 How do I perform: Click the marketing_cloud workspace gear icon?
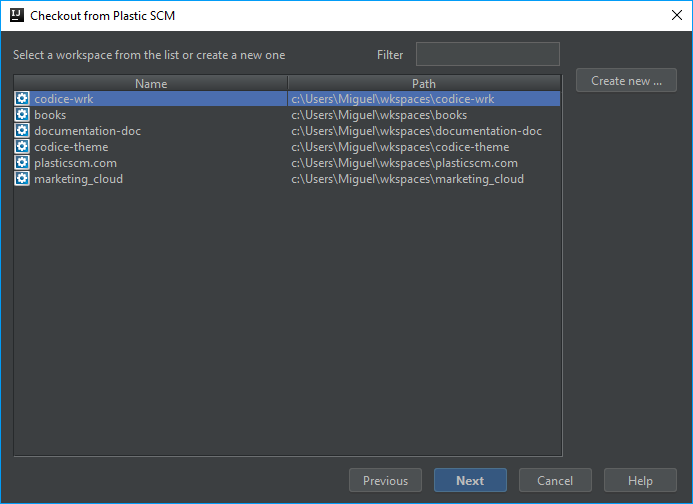coord(22,179)
